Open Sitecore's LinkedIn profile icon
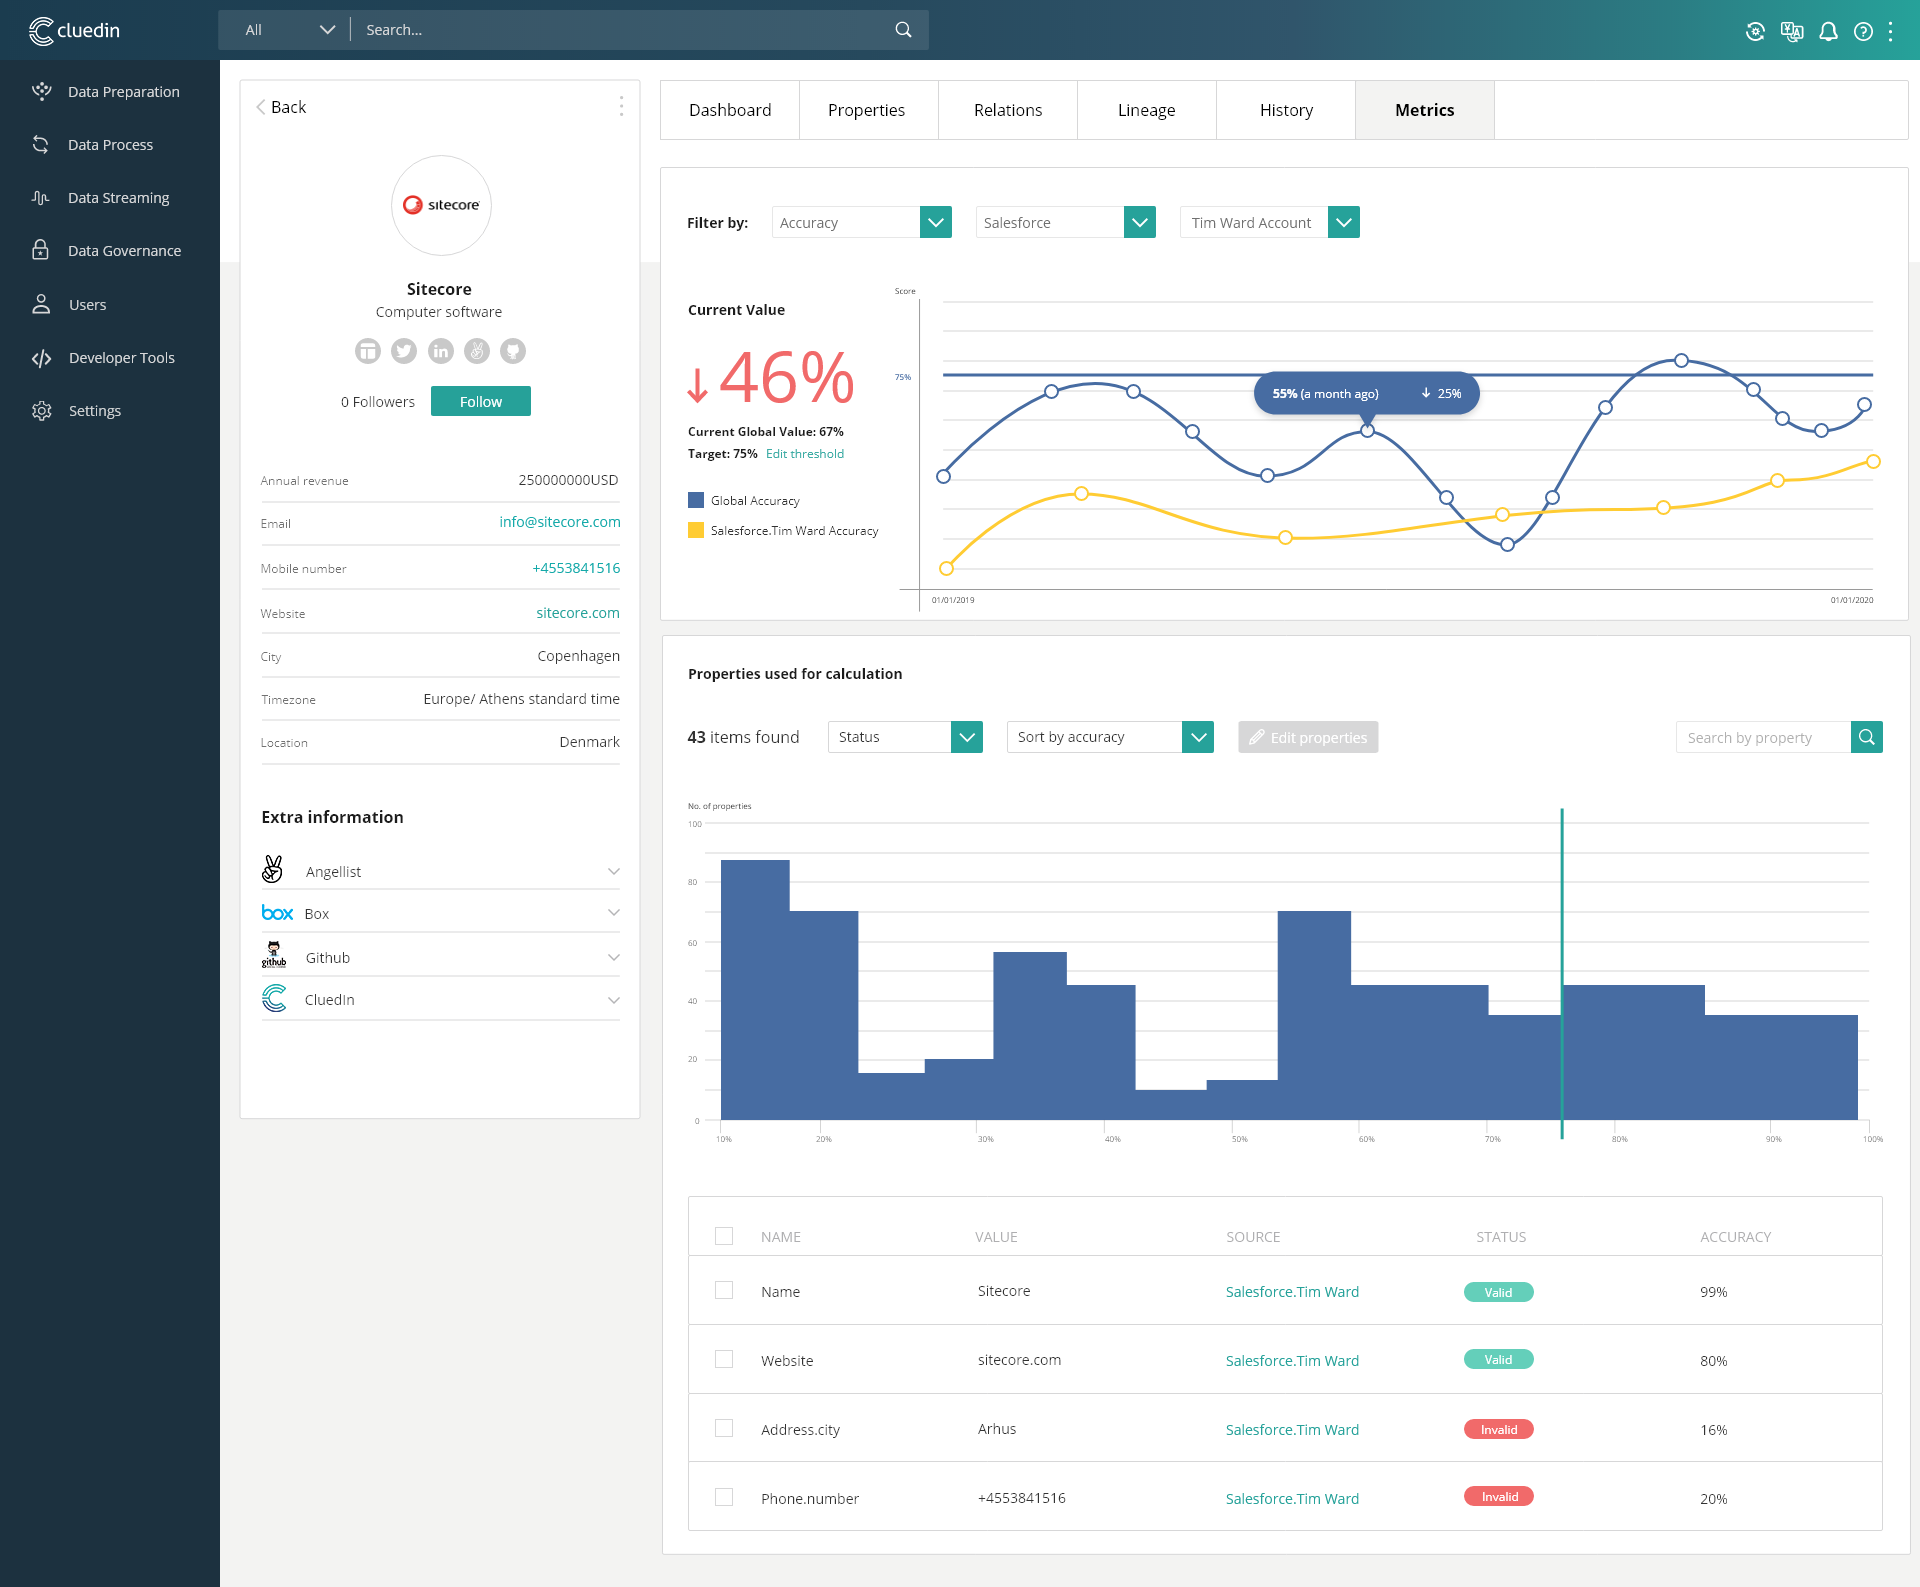 coord(441,351)
